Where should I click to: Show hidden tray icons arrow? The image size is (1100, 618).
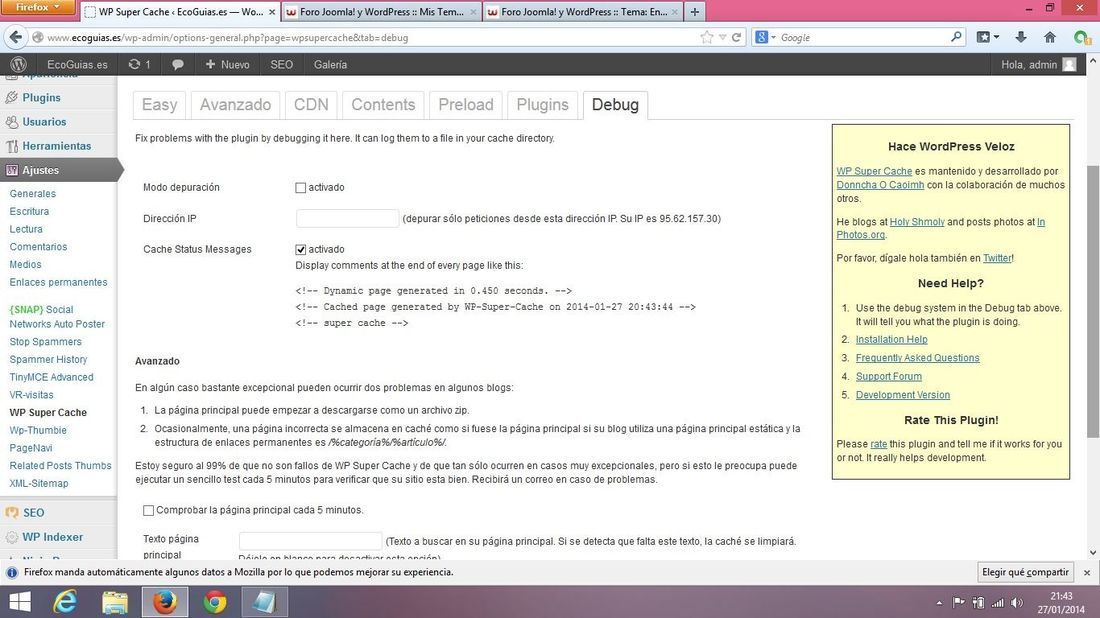[939, 603]
